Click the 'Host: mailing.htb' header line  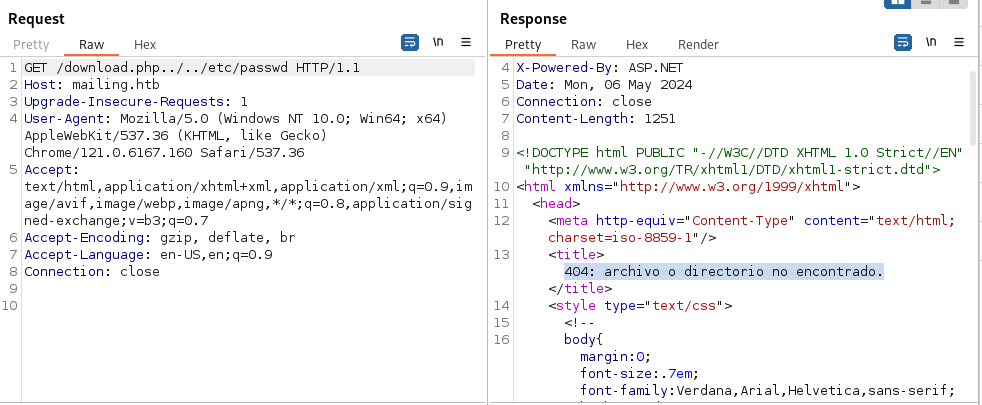[92, 85]
